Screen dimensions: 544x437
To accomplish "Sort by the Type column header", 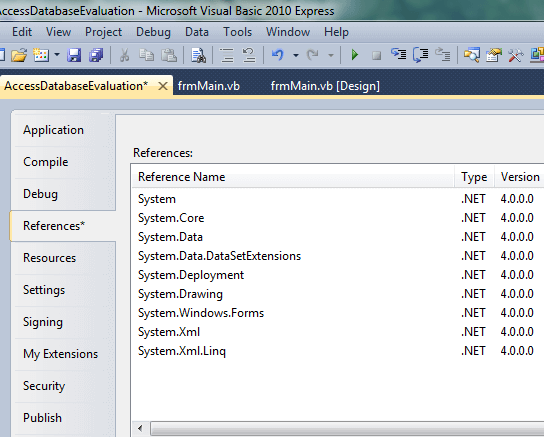I will [474, 177].
